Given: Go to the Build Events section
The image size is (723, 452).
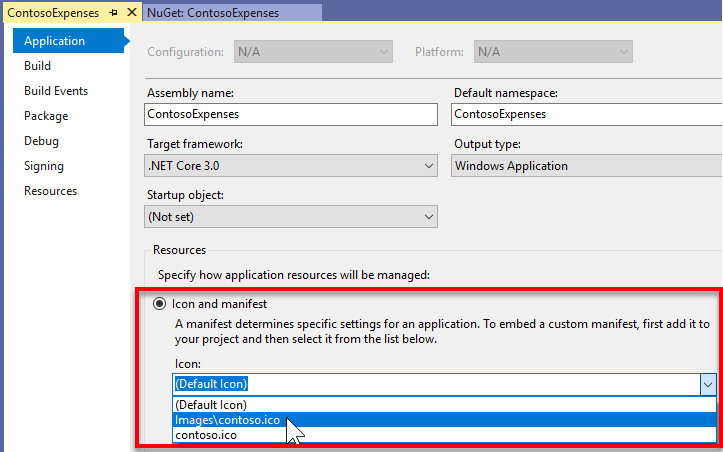Looking at the screenshot, I should click(x=56, y=91).
